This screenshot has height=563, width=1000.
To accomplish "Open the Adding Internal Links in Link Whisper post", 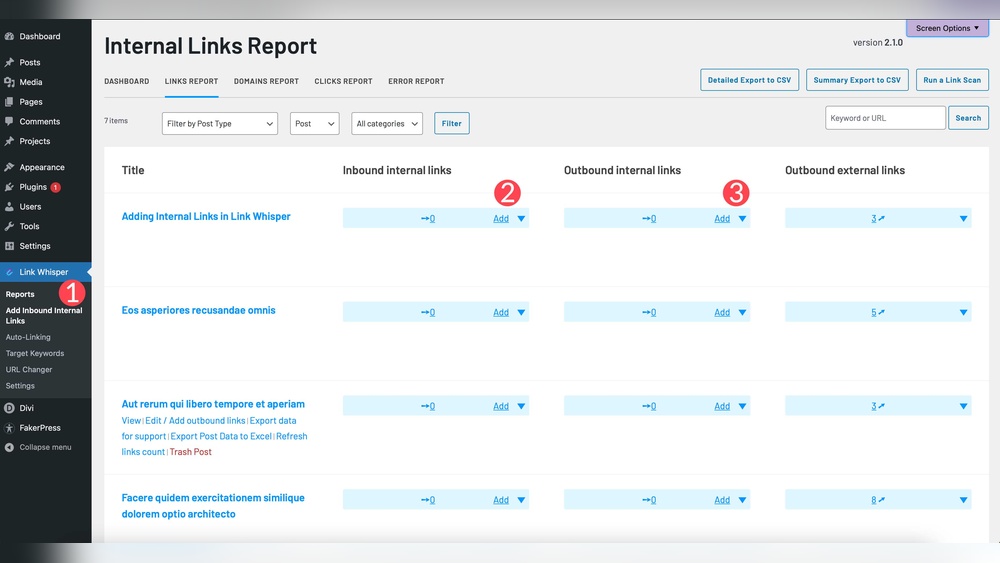I will click(x=206, y=217).
